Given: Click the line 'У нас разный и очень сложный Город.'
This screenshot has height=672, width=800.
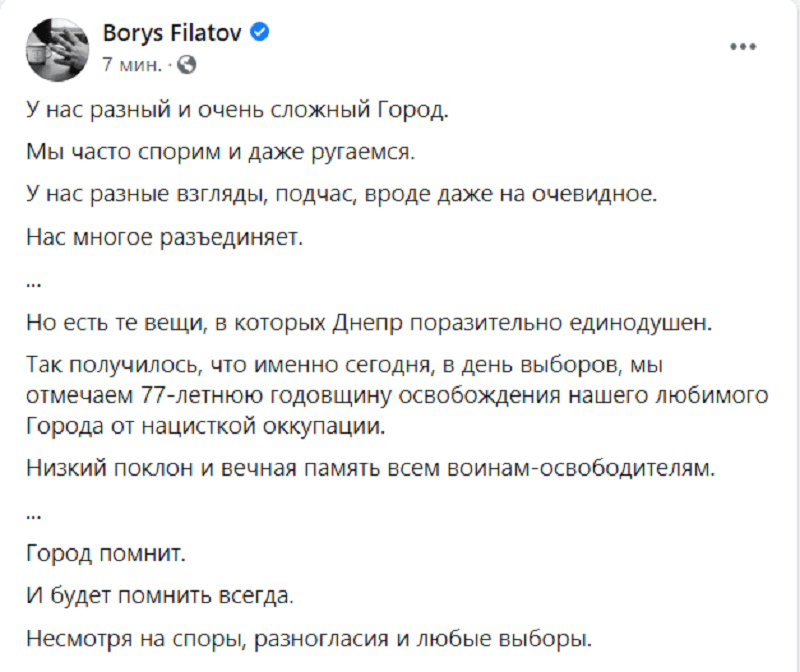Looking at the screenshot, I should 239,111.
